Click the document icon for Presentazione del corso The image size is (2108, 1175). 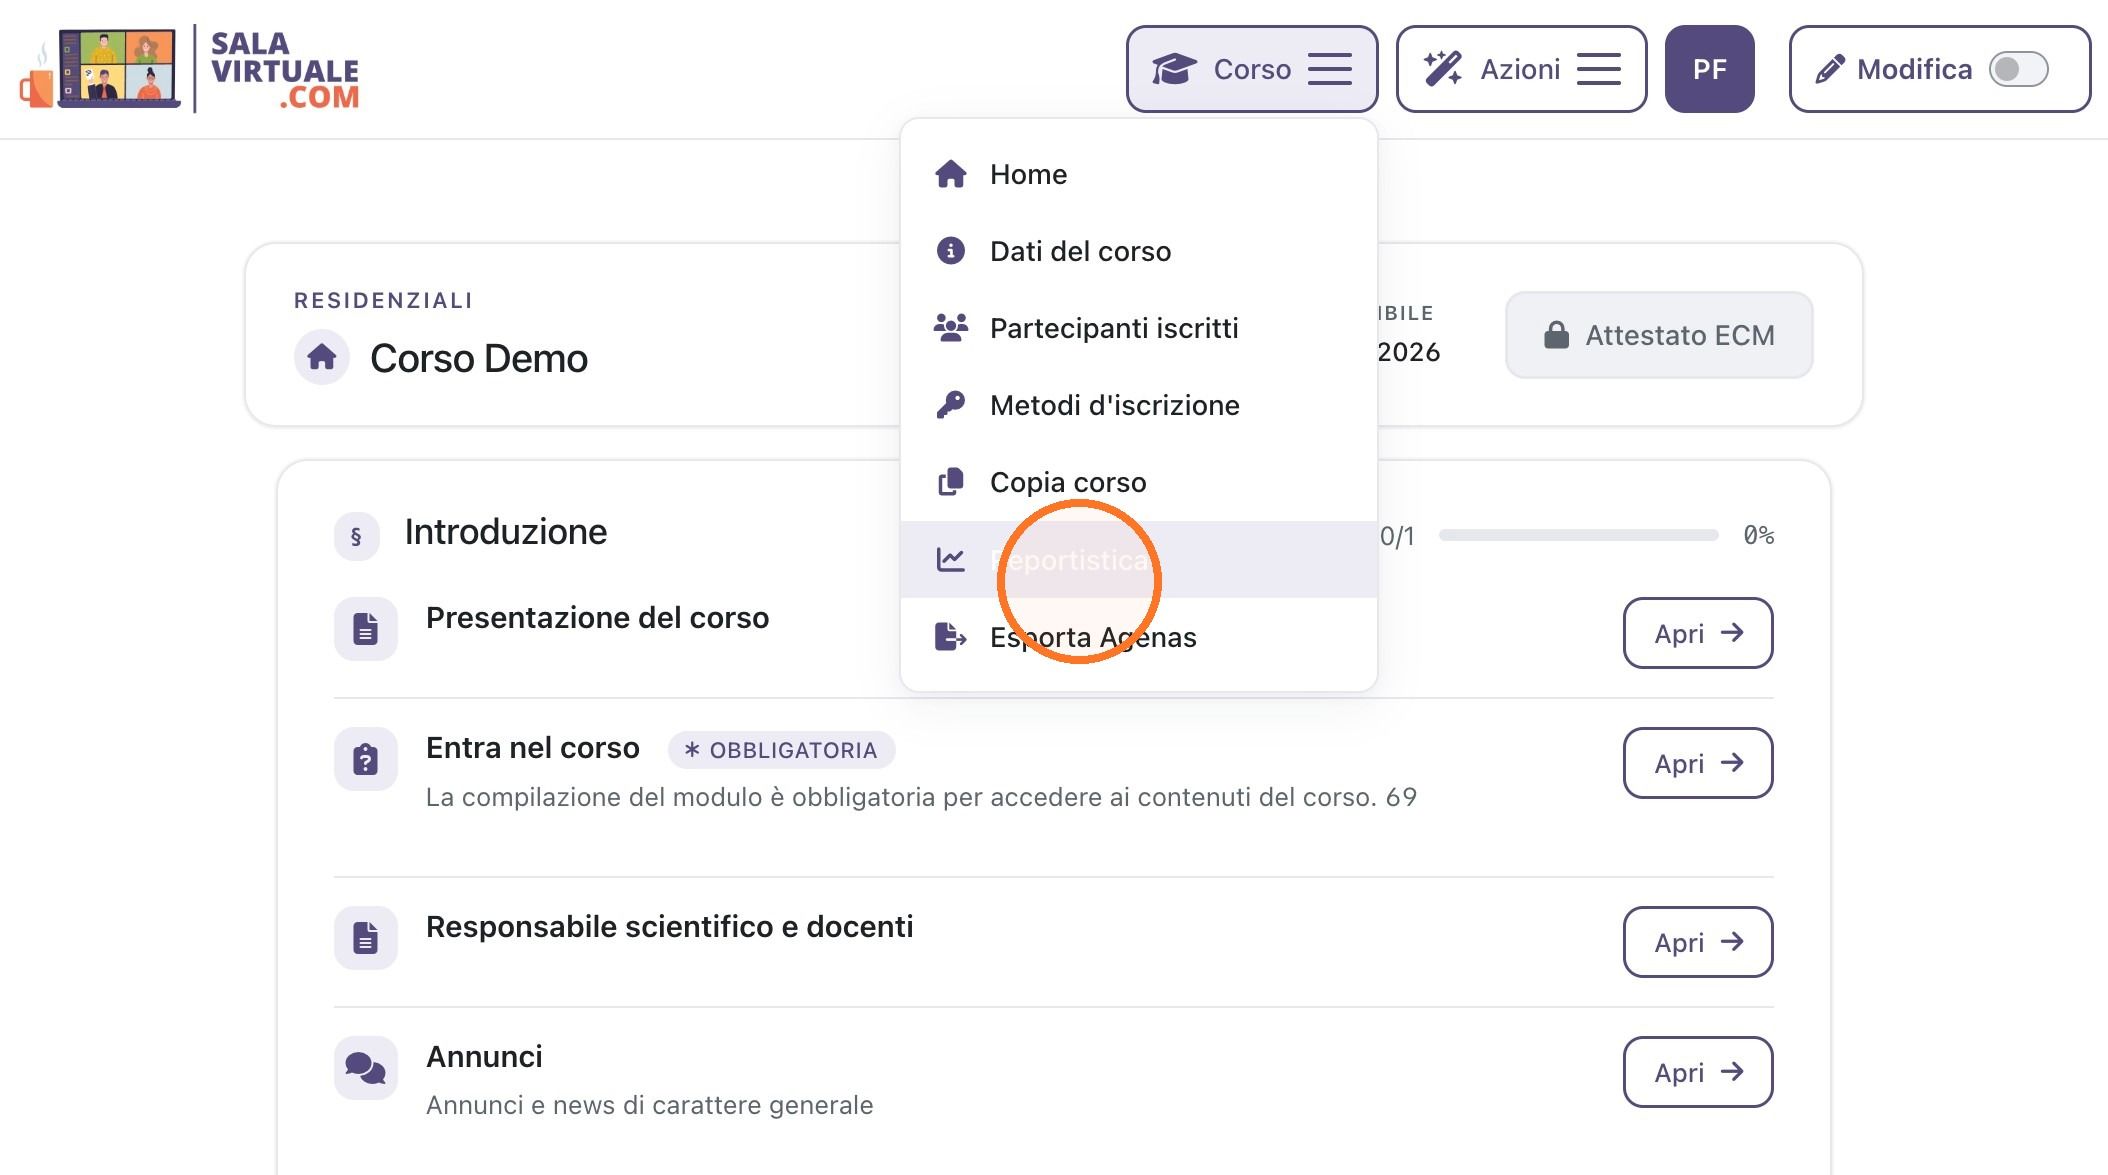[365, 629]
